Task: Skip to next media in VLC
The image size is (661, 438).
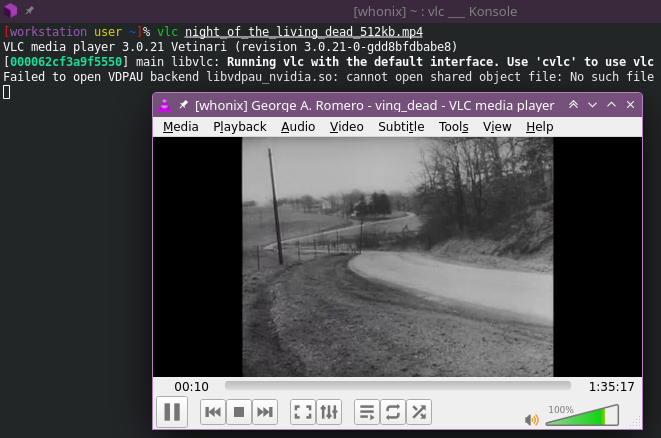Action: 265,411
